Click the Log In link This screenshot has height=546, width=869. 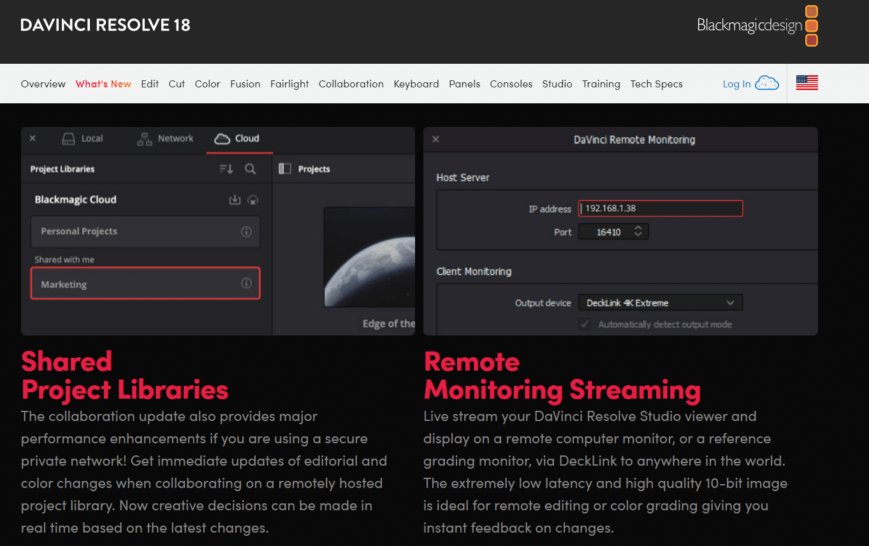(737, 84)
